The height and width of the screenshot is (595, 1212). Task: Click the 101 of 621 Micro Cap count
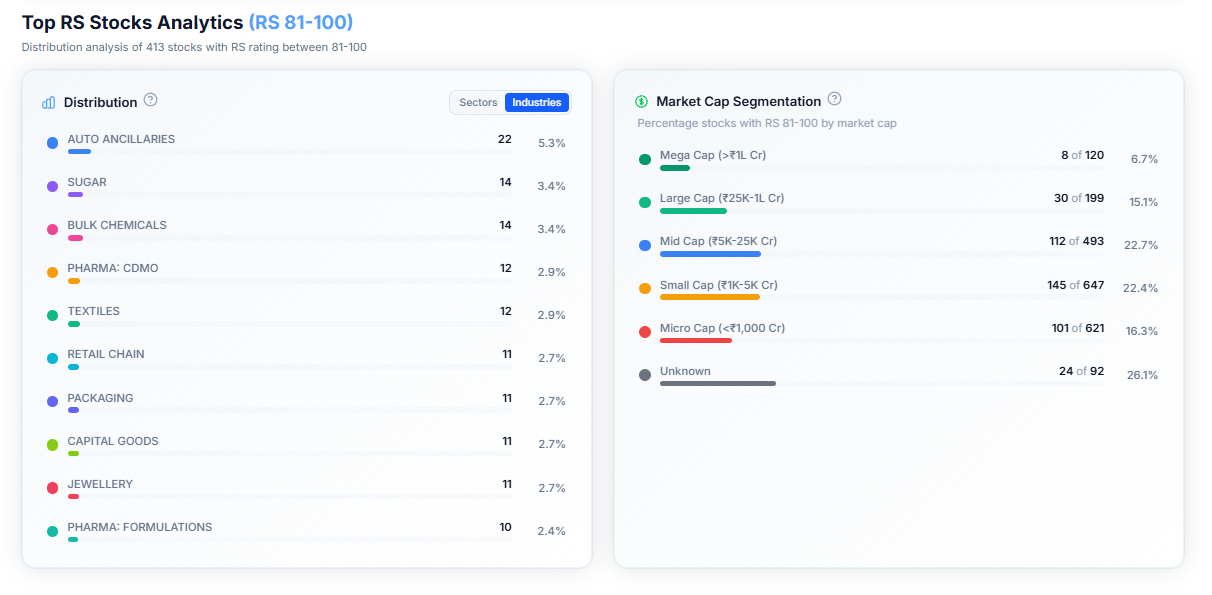1078,328
